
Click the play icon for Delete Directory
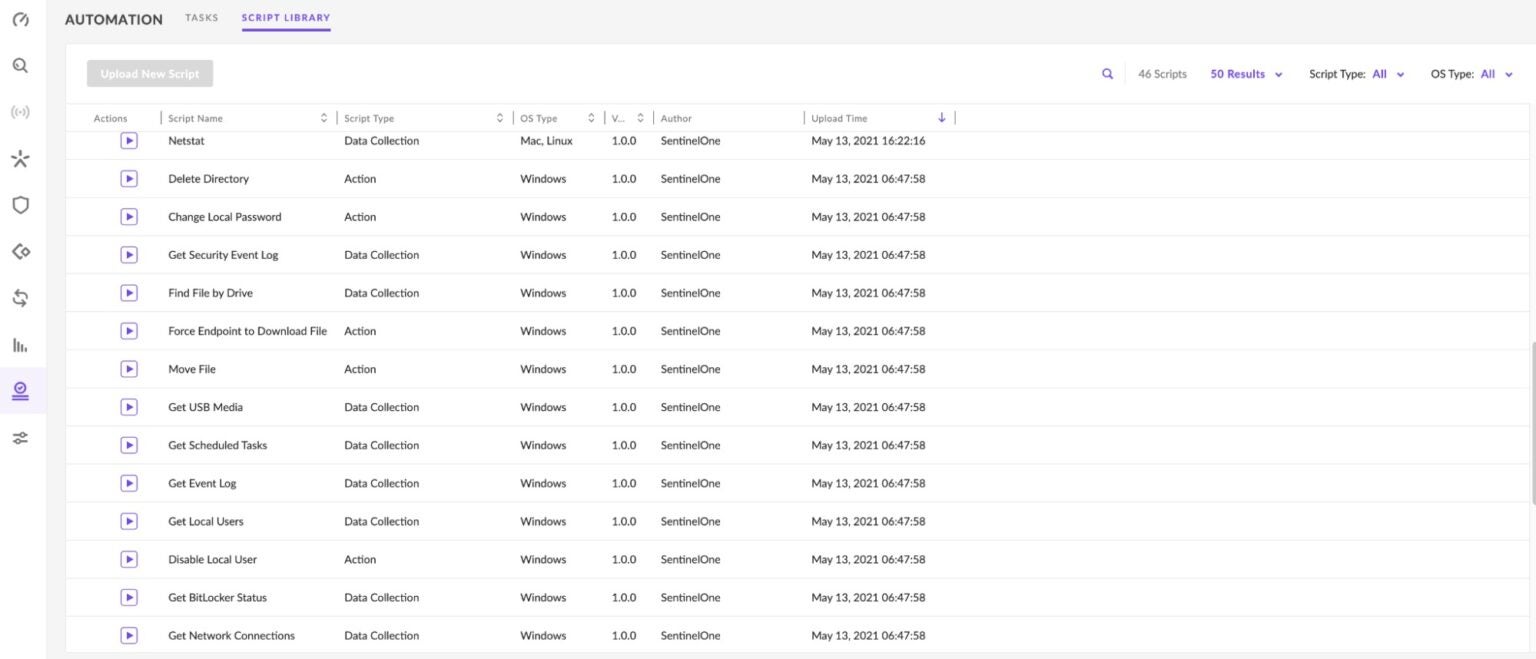(129, 179)
